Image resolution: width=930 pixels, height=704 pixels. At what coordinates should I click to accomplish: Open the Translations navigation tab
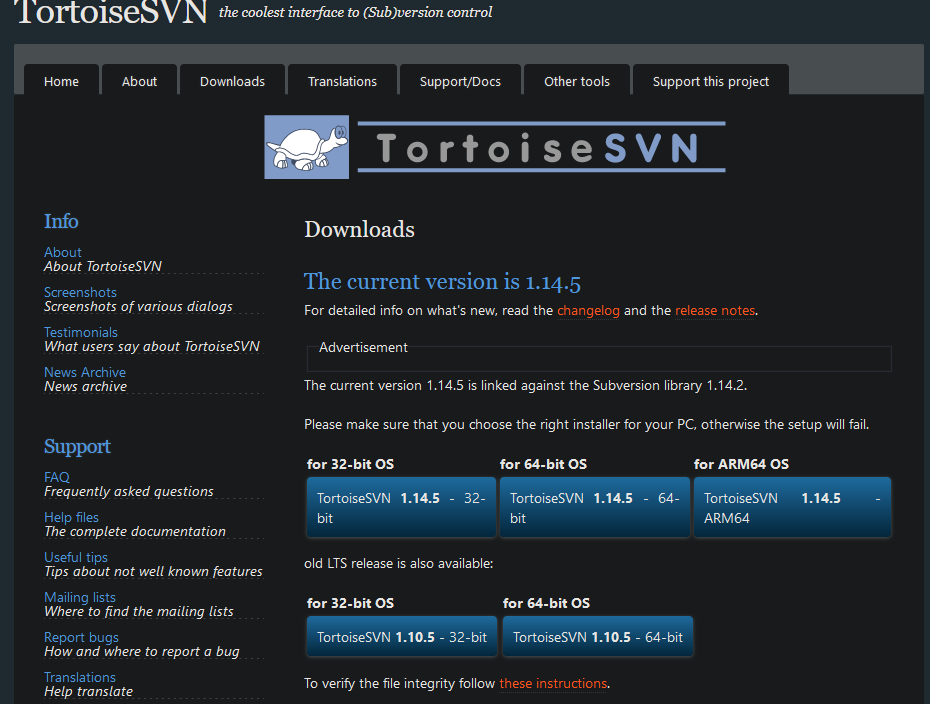tap(342, 81)
